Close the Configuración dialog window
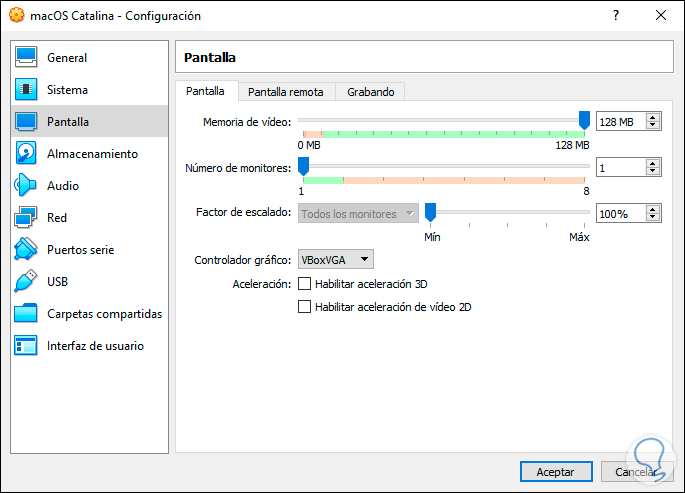The width and height of the screenshot is (685, 493). tap(661, 15)
